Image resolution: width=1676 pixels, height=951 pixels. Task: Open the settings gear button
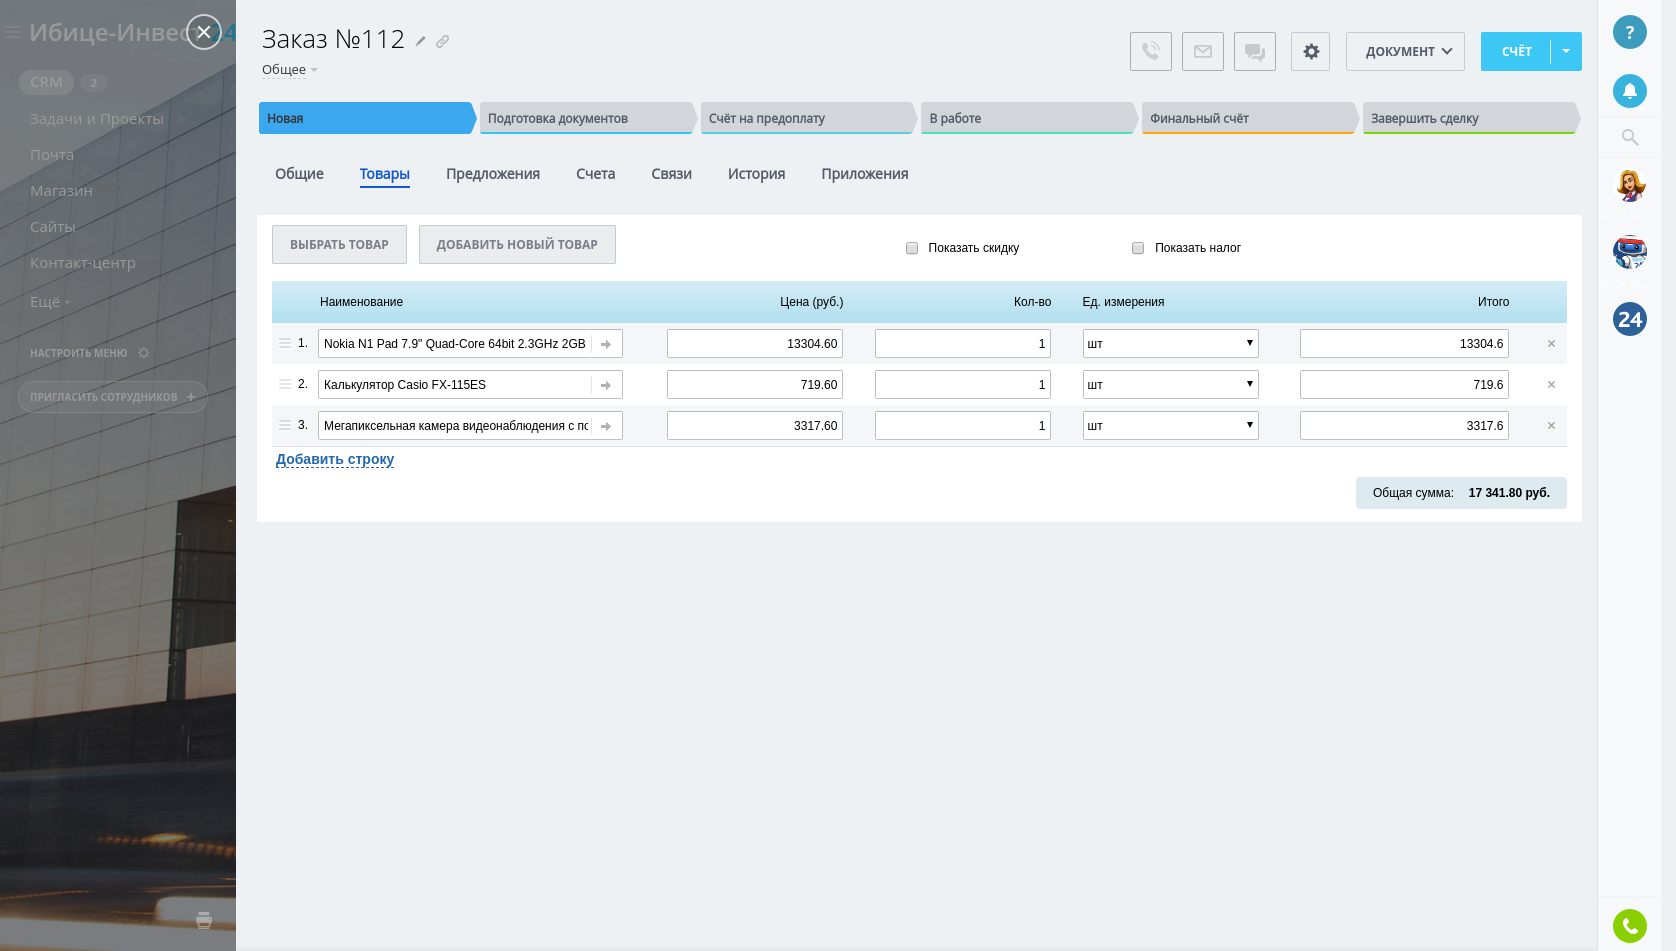[1310, 51]
